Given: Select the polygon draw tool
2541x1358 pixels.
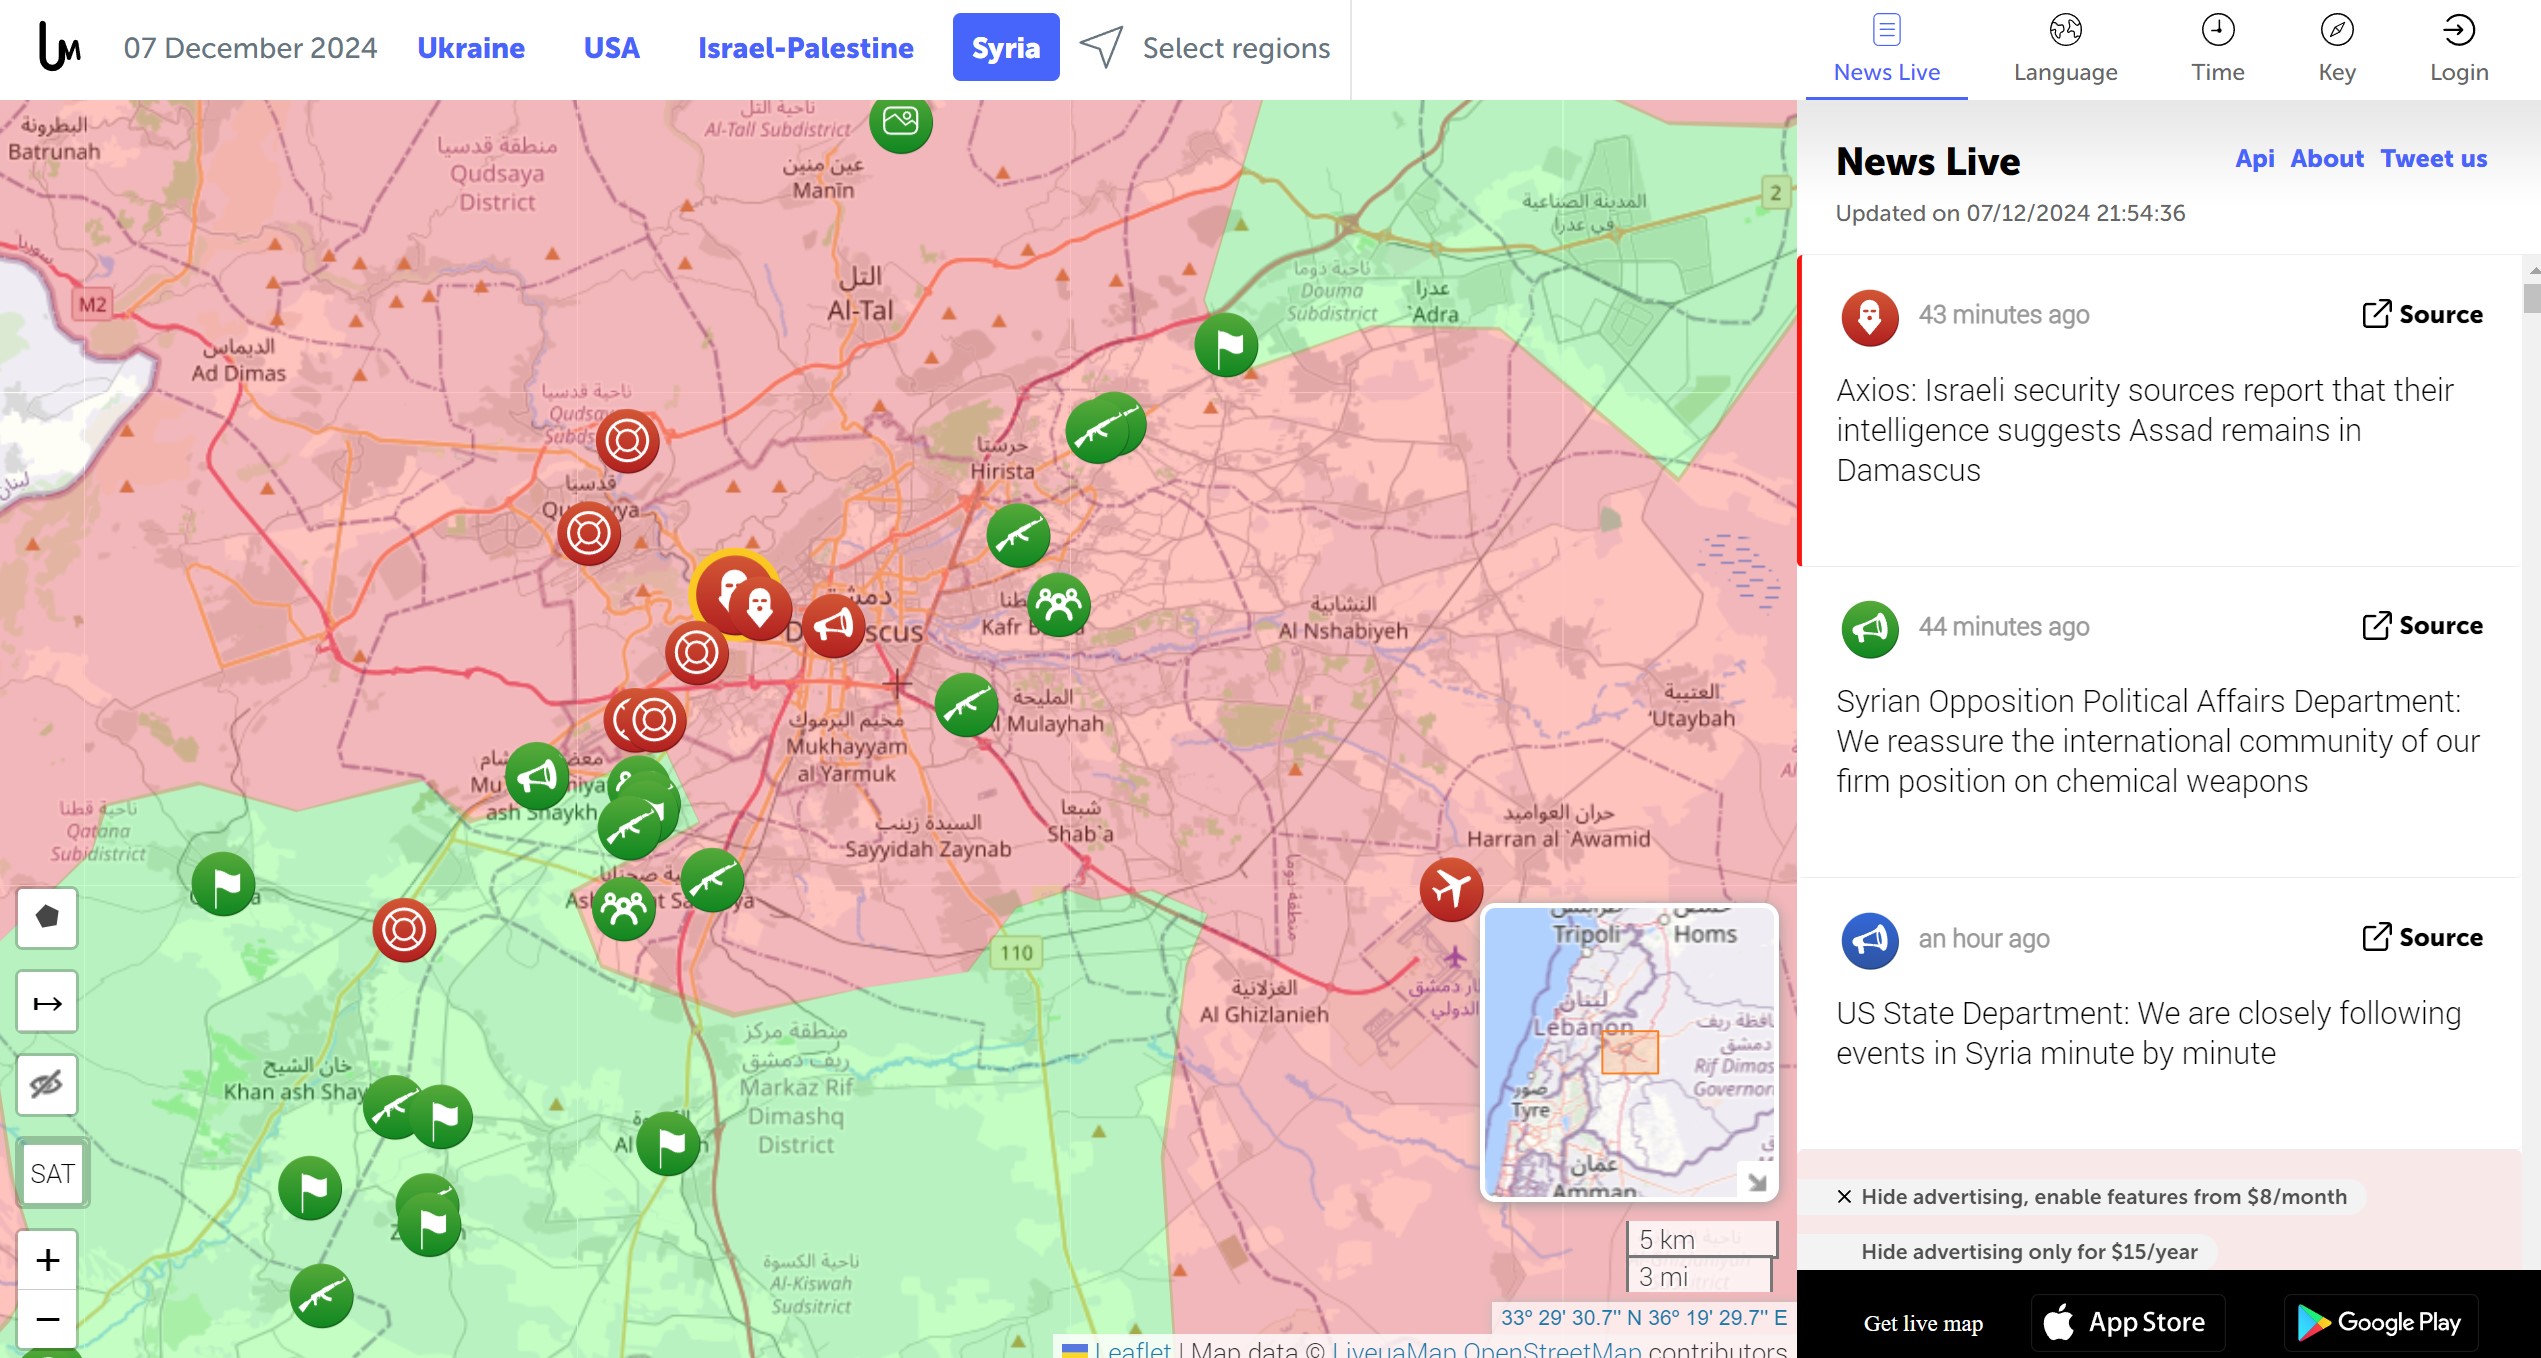Looking at the screenshot, I should pyautogui.click(x=47, y=917).
